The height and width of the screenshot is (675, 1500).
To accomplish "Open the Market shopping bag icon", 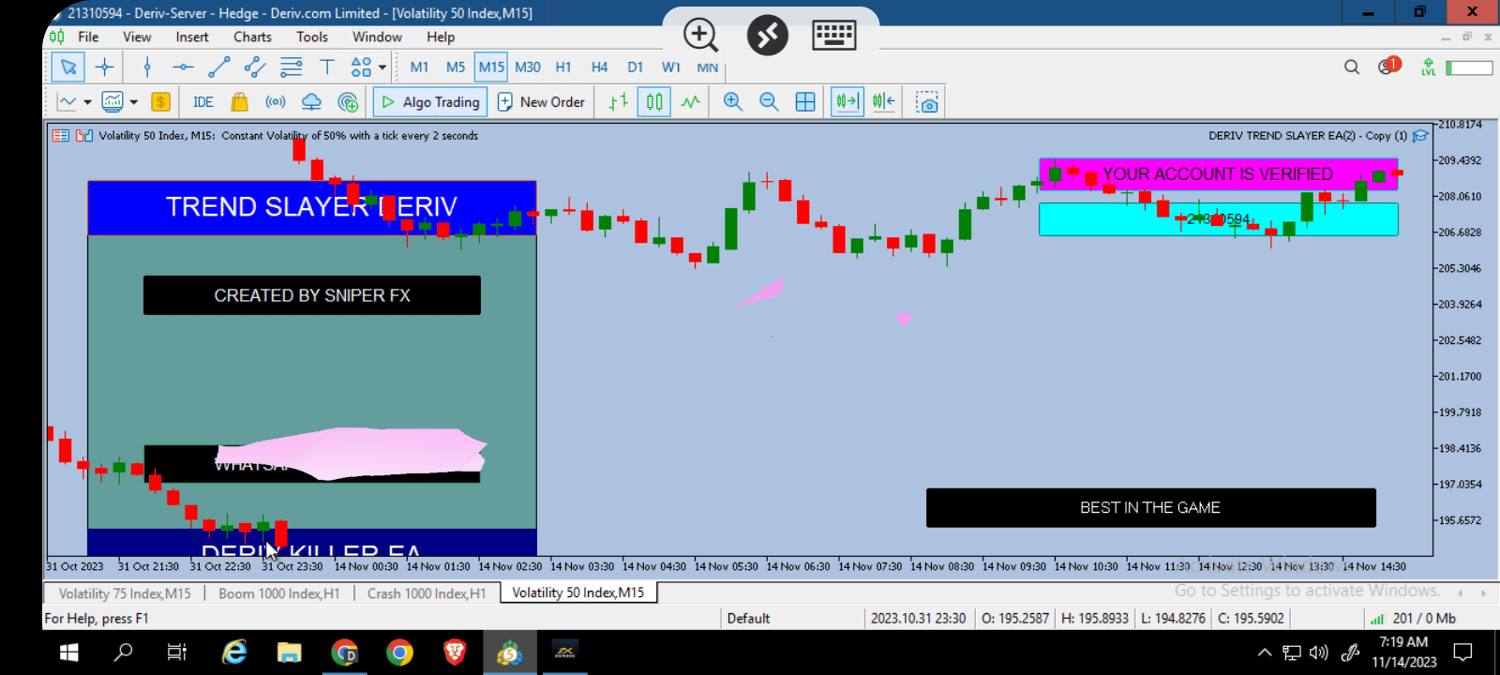I will pyautogui.click(x=239, y=102).
